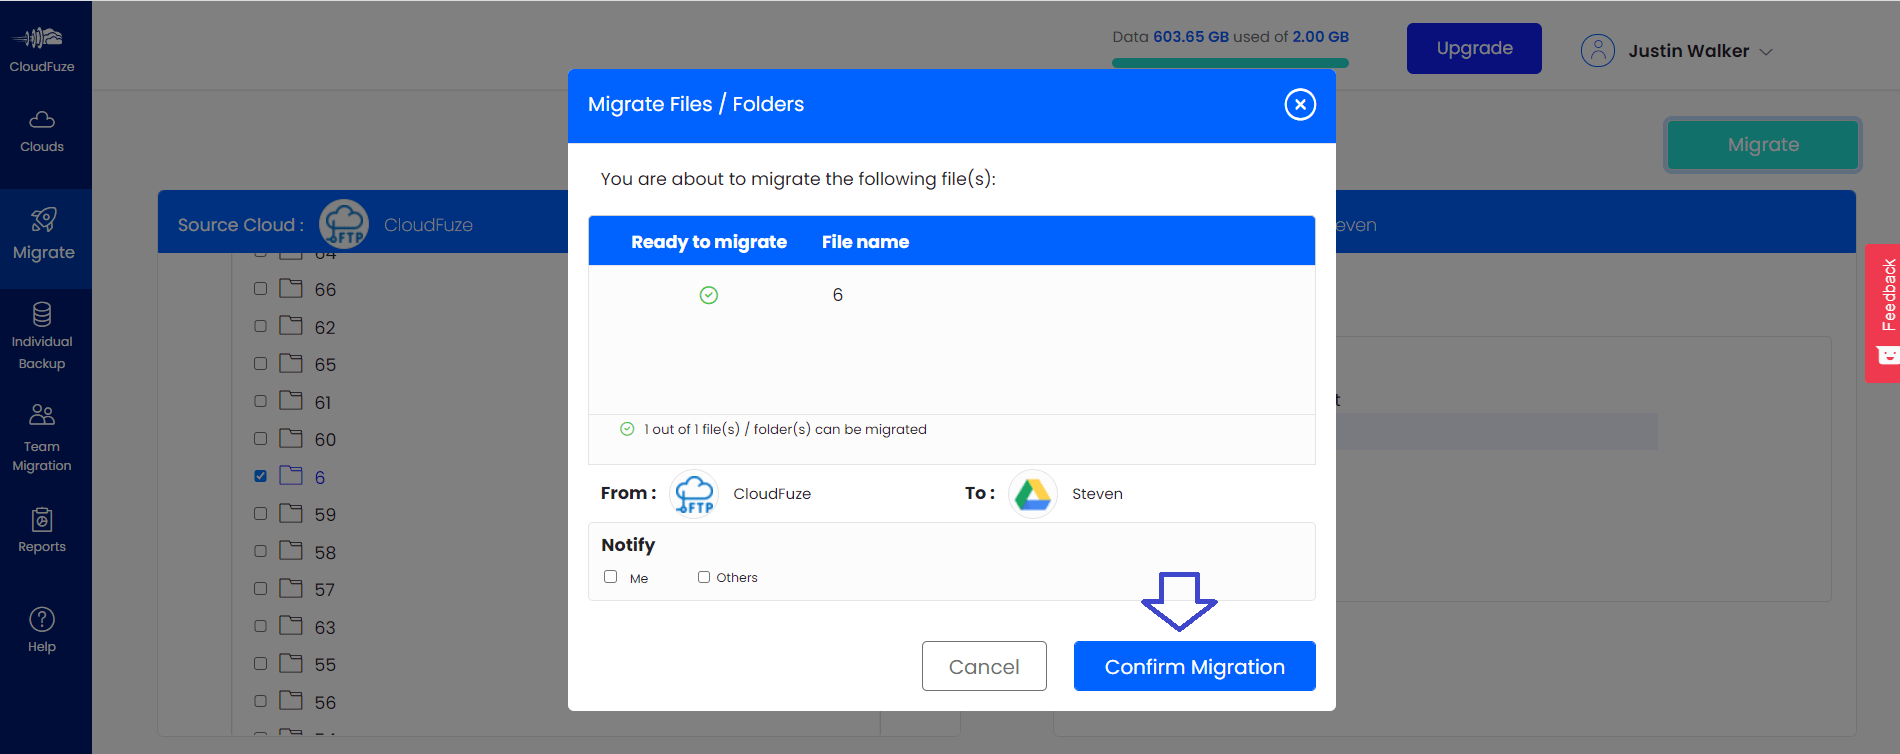Viewport: 1900px width, 754px height.
Task: Cancel the migration dialog
Action: tap(984, 666)
